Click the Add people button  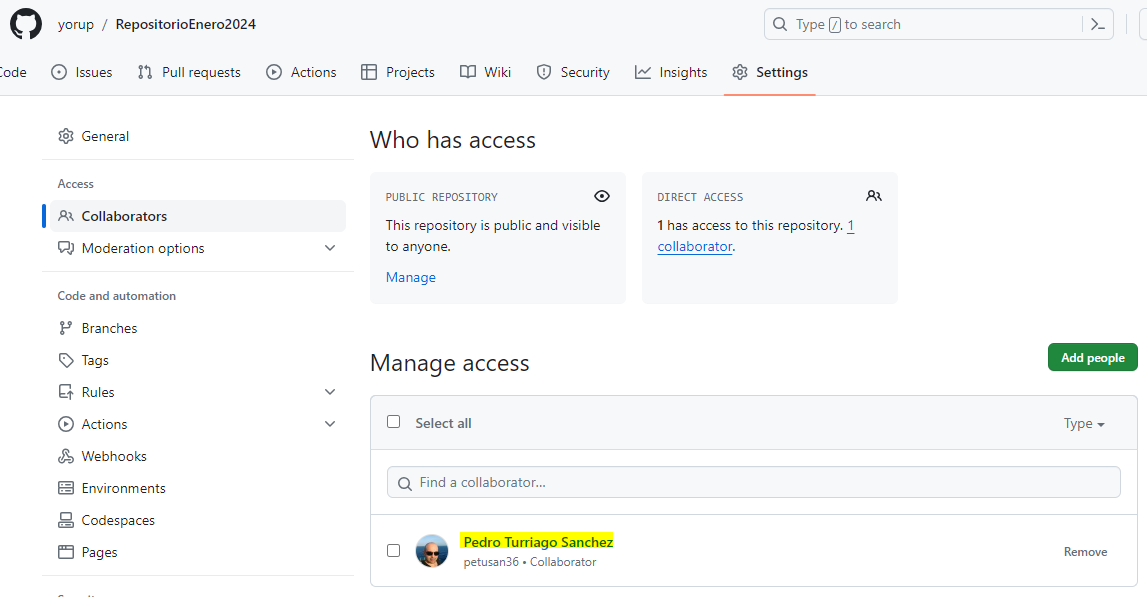[x=1092, y=357]
